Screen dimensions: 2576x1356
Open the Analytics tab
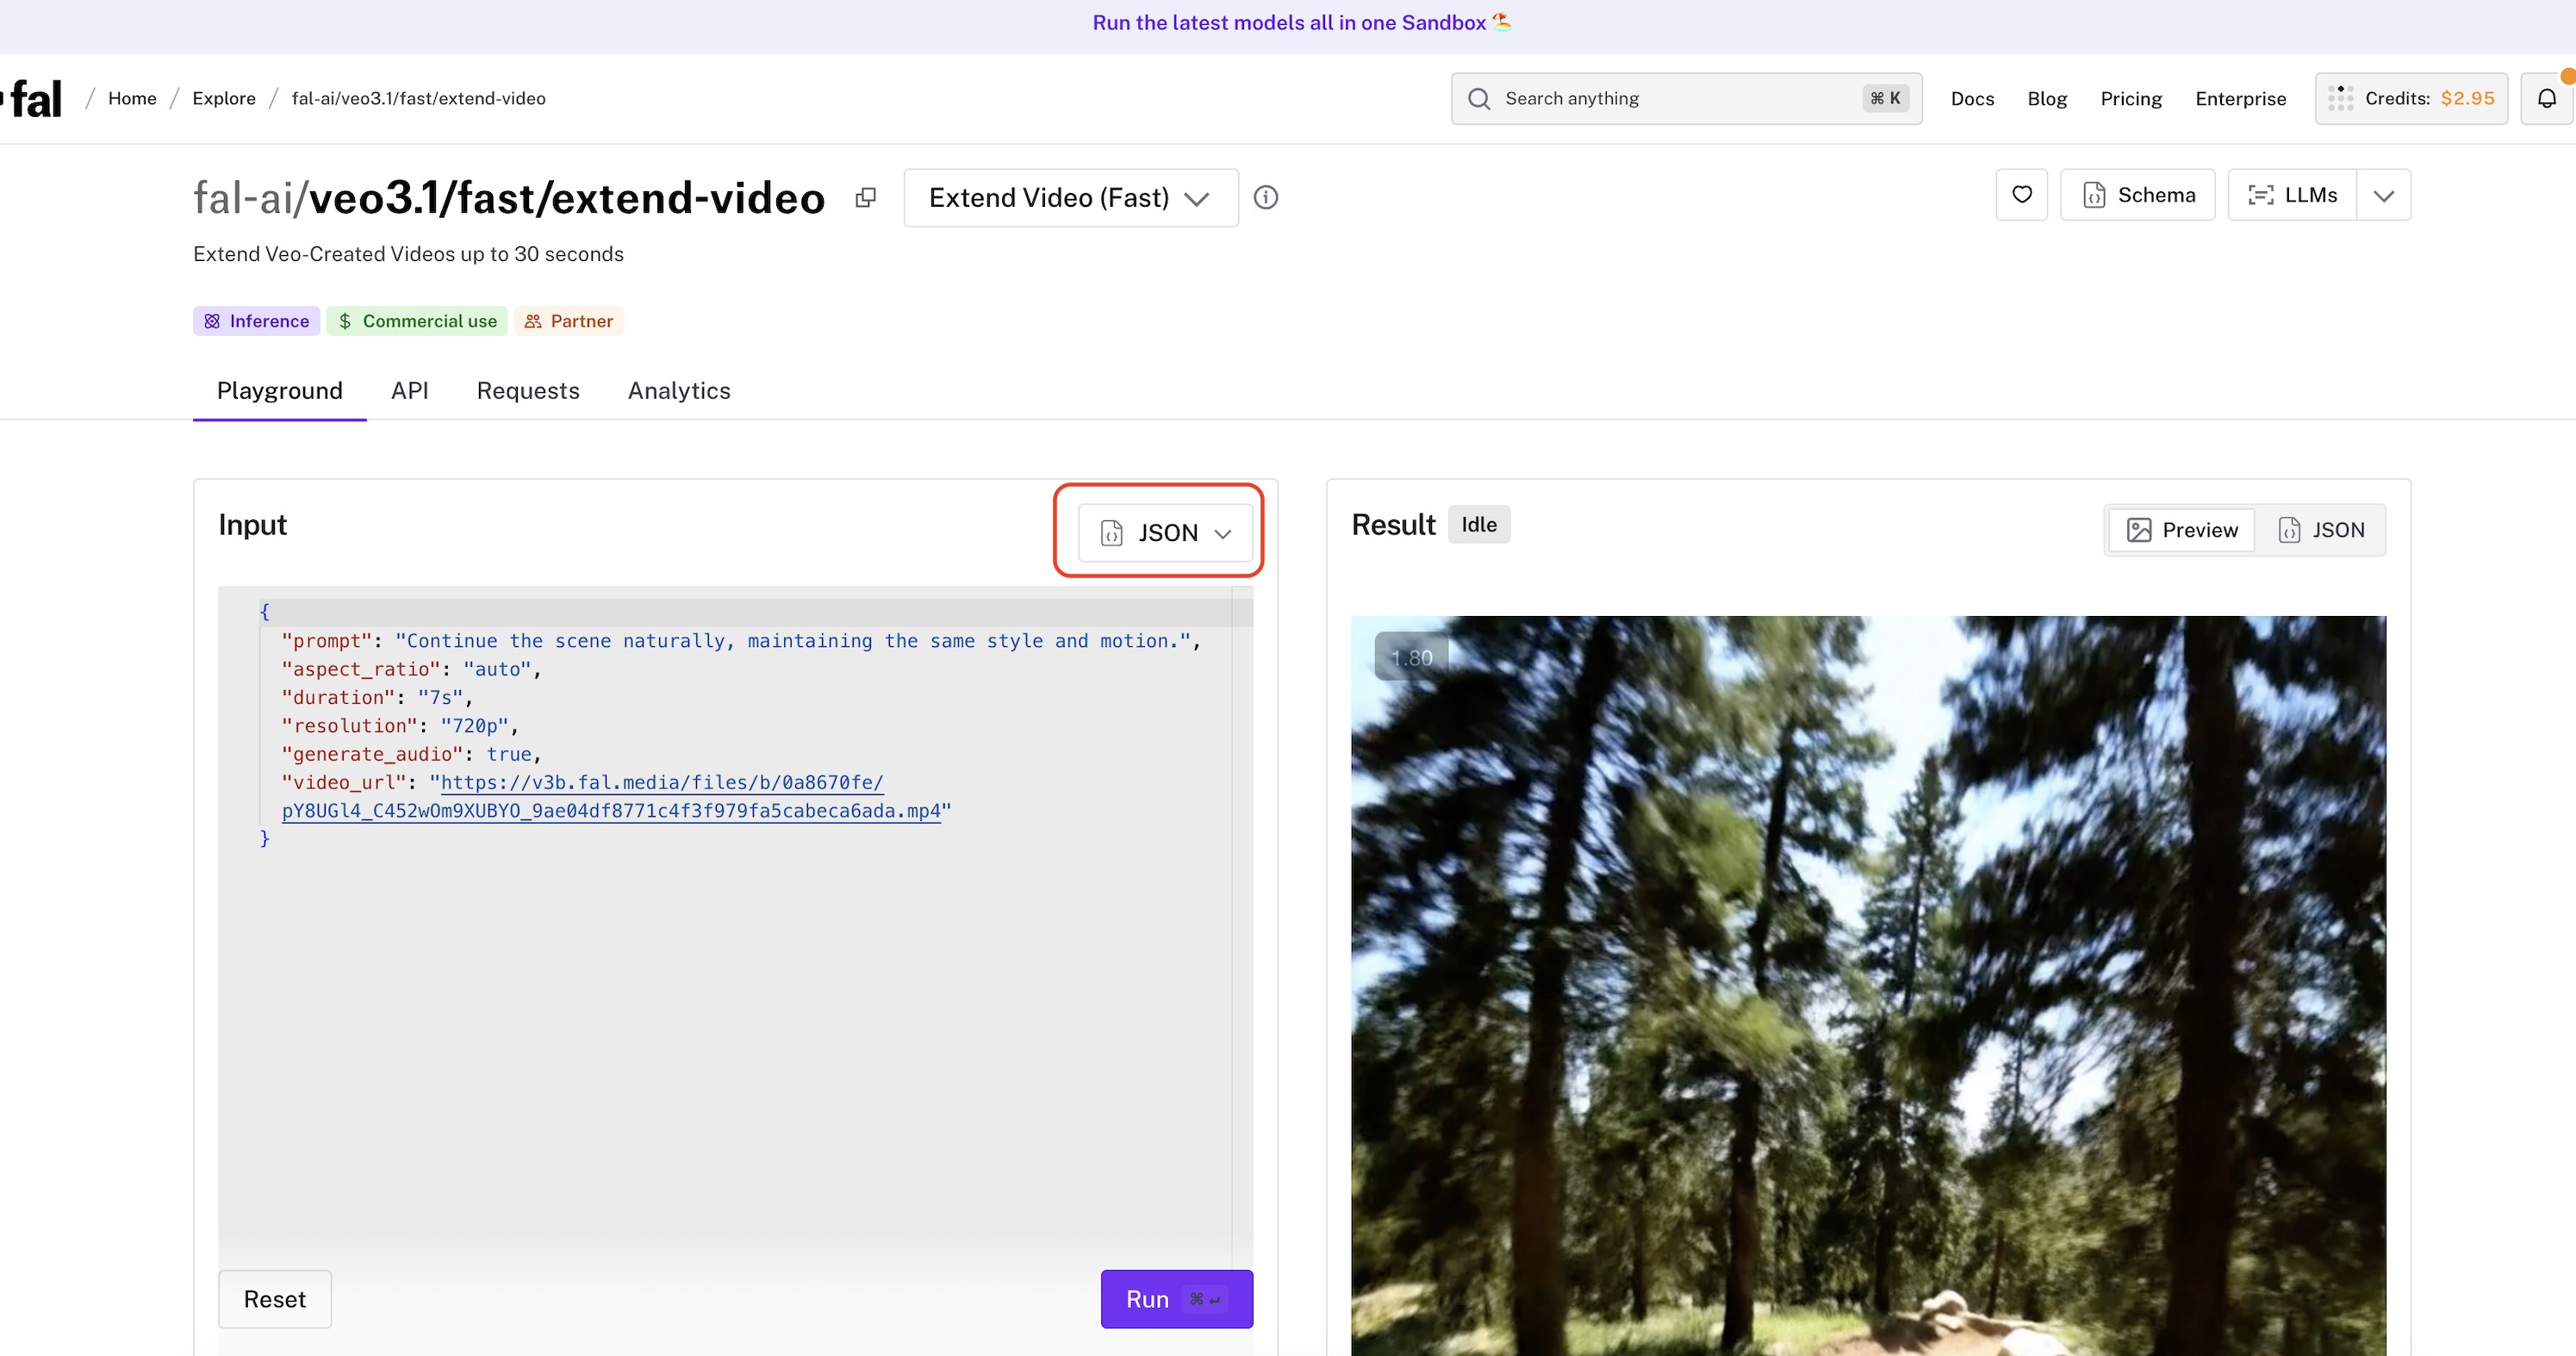click(x=678, y=391)
